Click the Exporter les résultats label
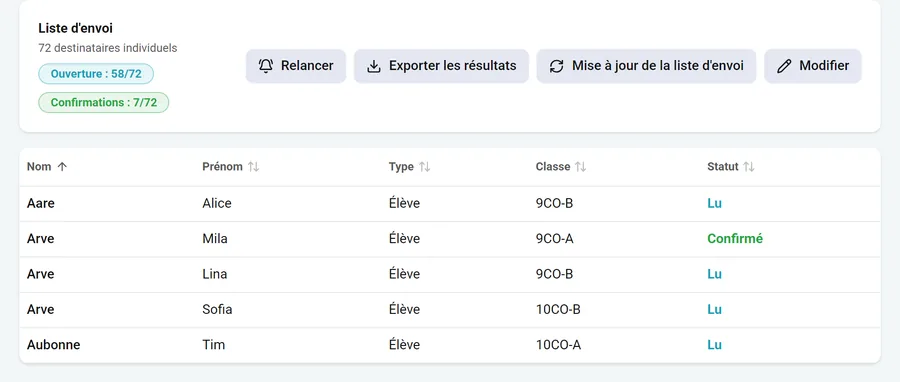 (453, 66)
